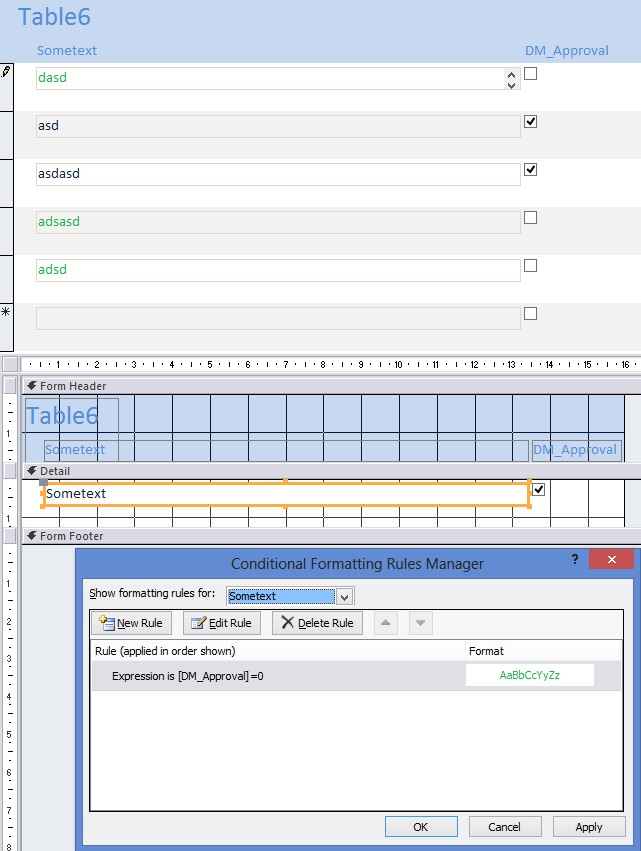Click Cancel in Conditional Formatting dialog
Image resolution: width=641 pixels, height=851 pixels.
tap(505, 827)
